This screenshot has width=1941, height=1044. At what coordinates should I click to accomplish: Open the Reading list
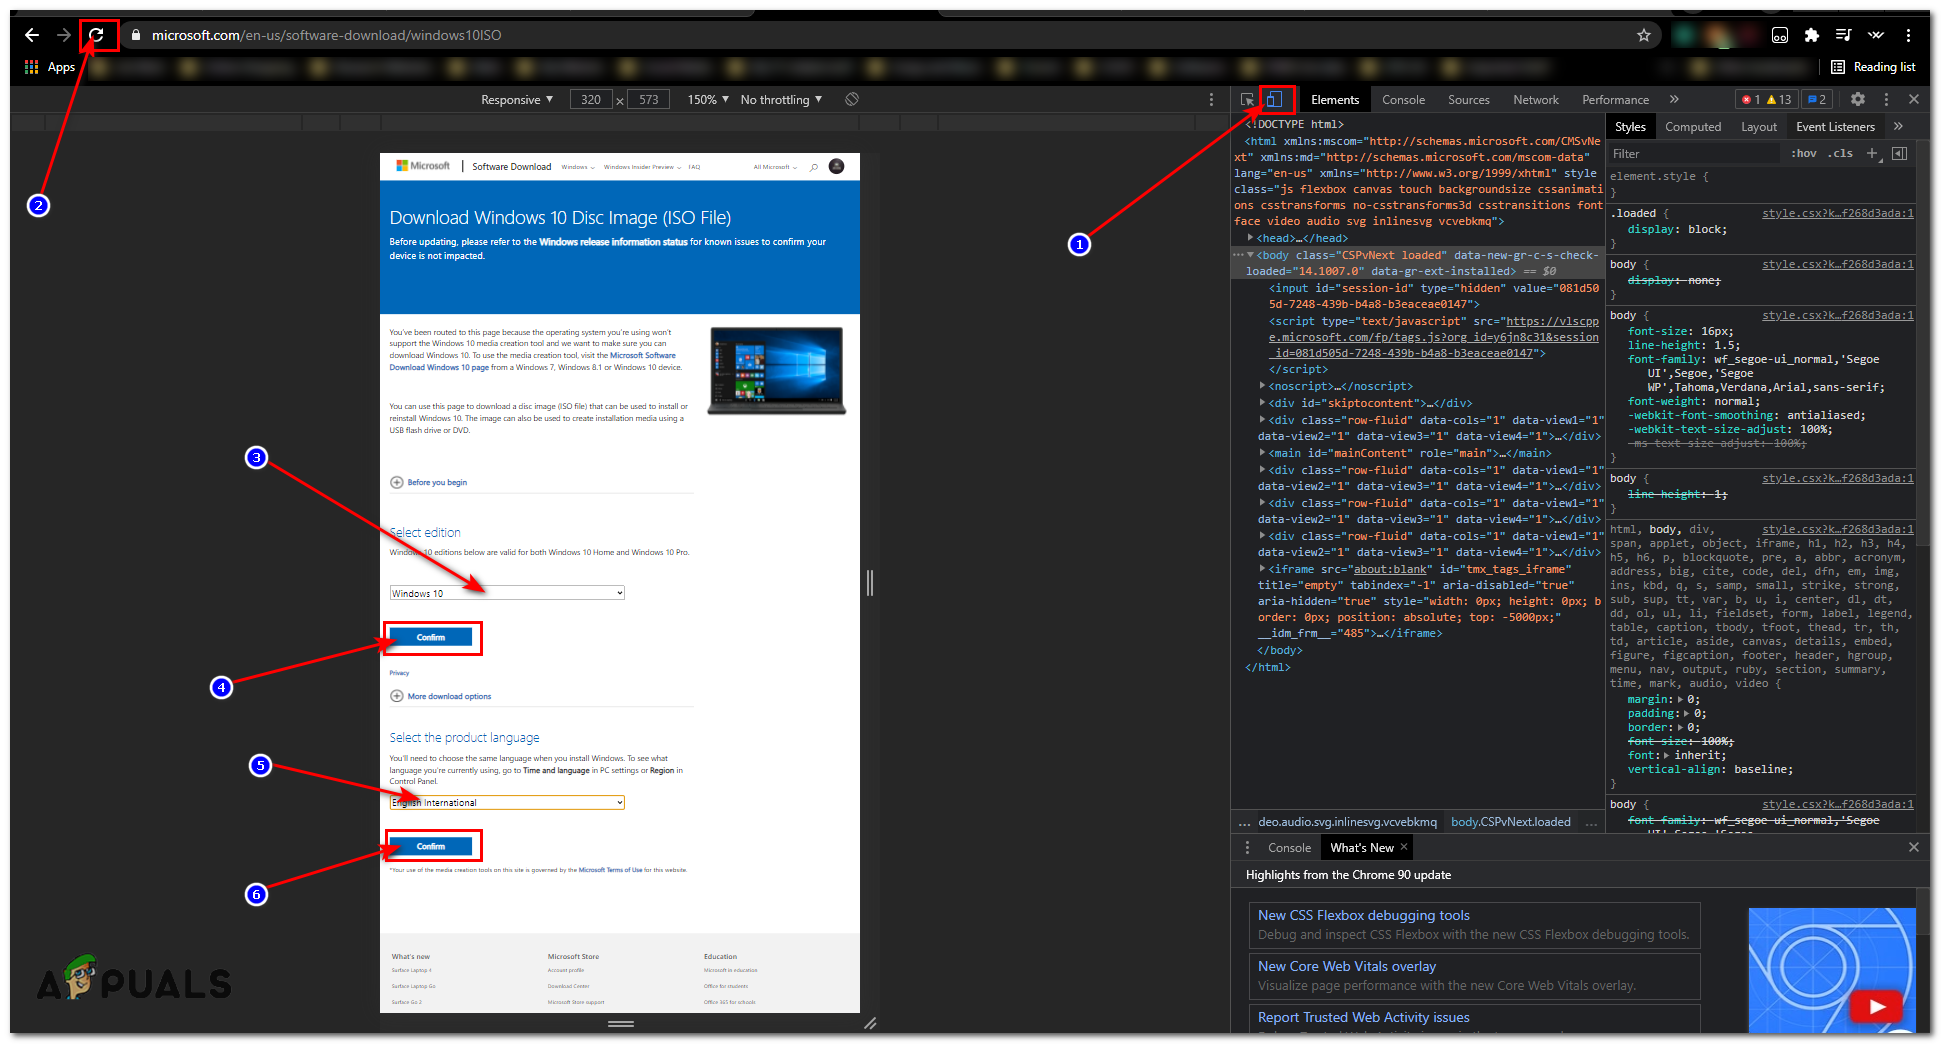click(x=1873, y=67)
